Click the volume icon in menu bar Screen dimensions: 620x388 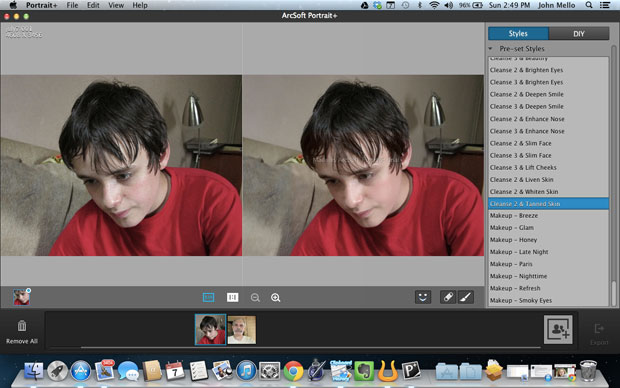(448, 5)
